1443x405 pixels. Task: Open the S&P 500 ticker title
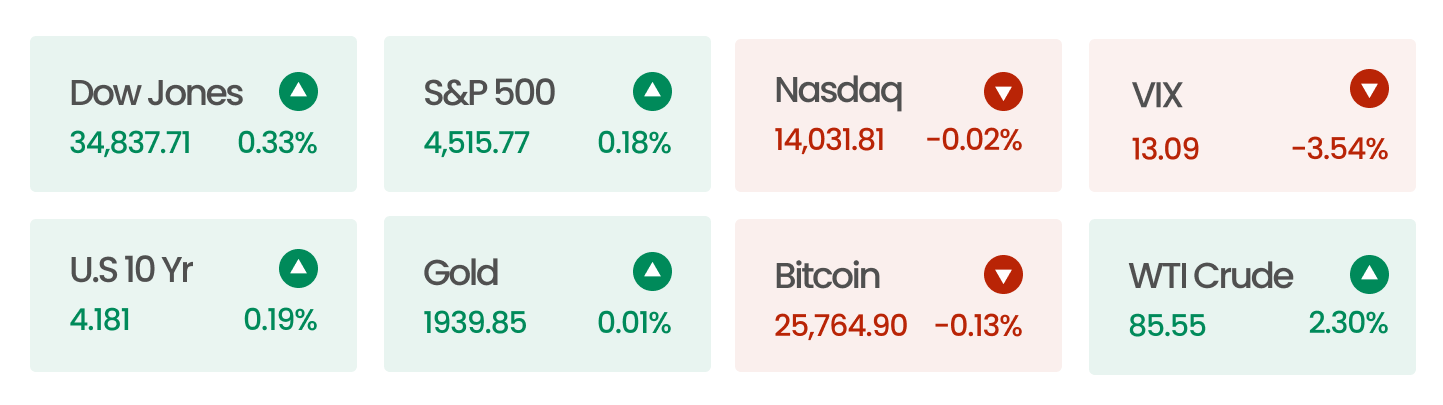(489, 93)
